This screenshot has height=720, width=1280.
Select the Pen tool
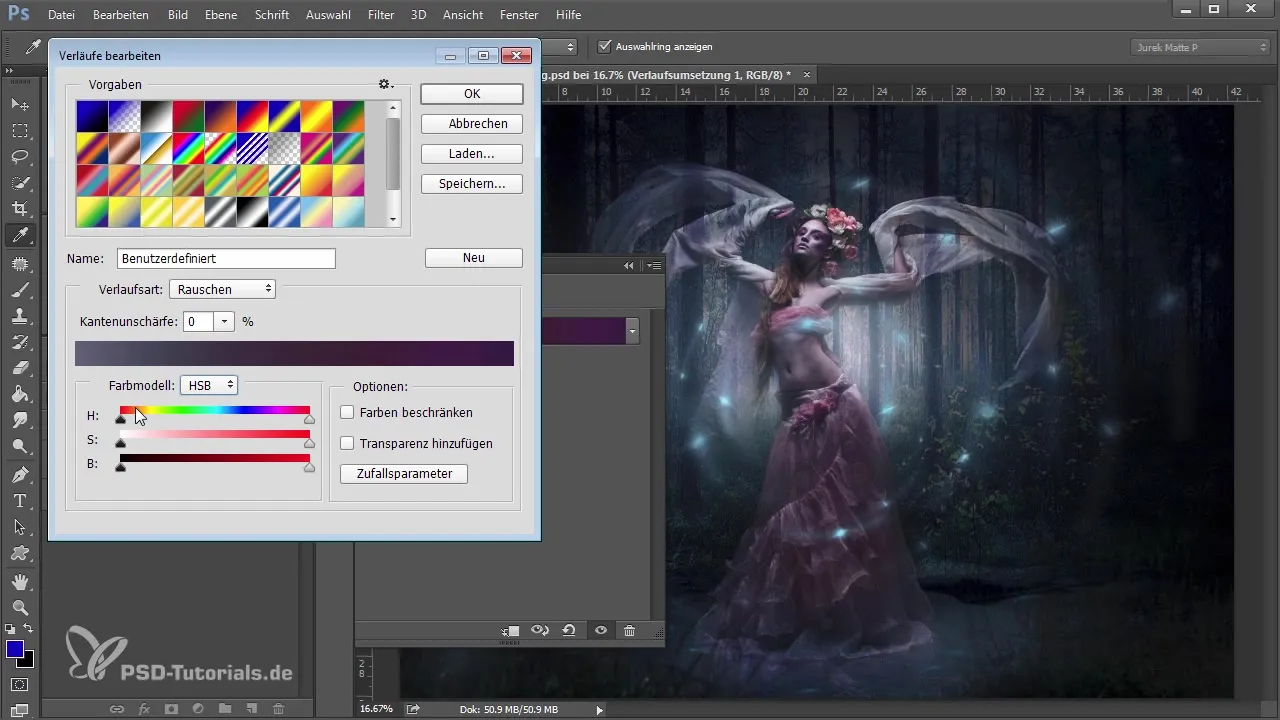point(20,474)
